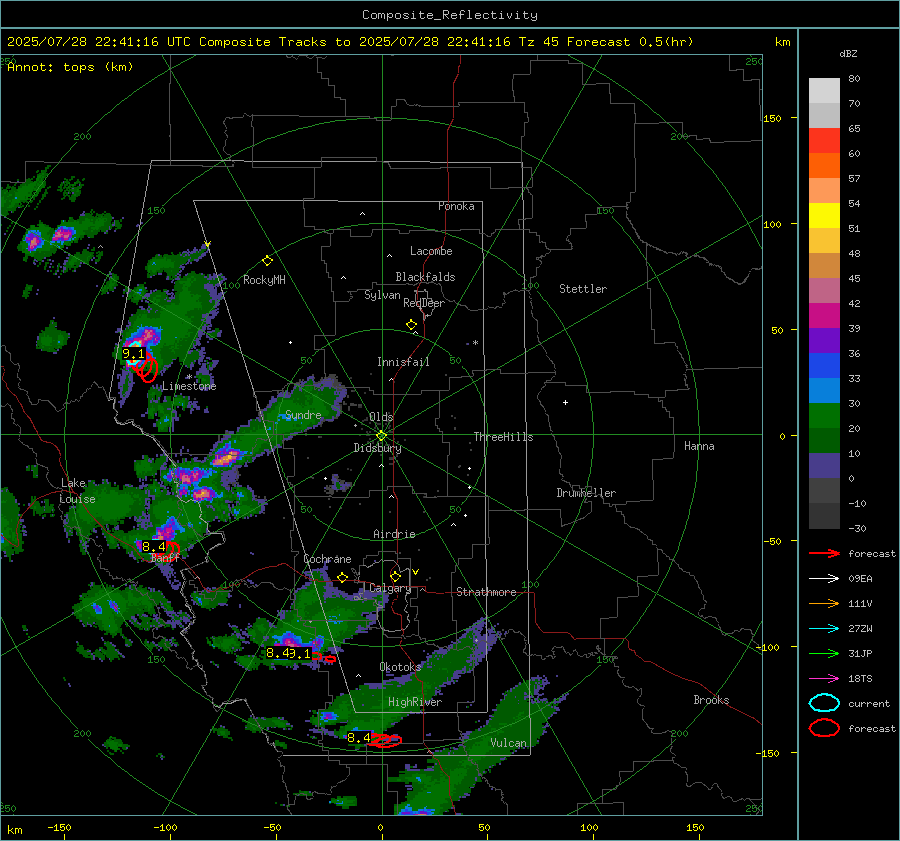Select the Didsbury label
Viewport: 900px width, 841px height.
[377, 448]
